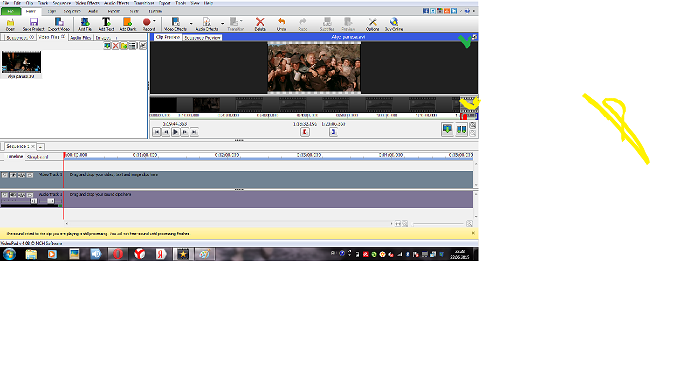Place clip on sequence with green arrow
This screenshot has width=683, height=384.
(447, 129)
